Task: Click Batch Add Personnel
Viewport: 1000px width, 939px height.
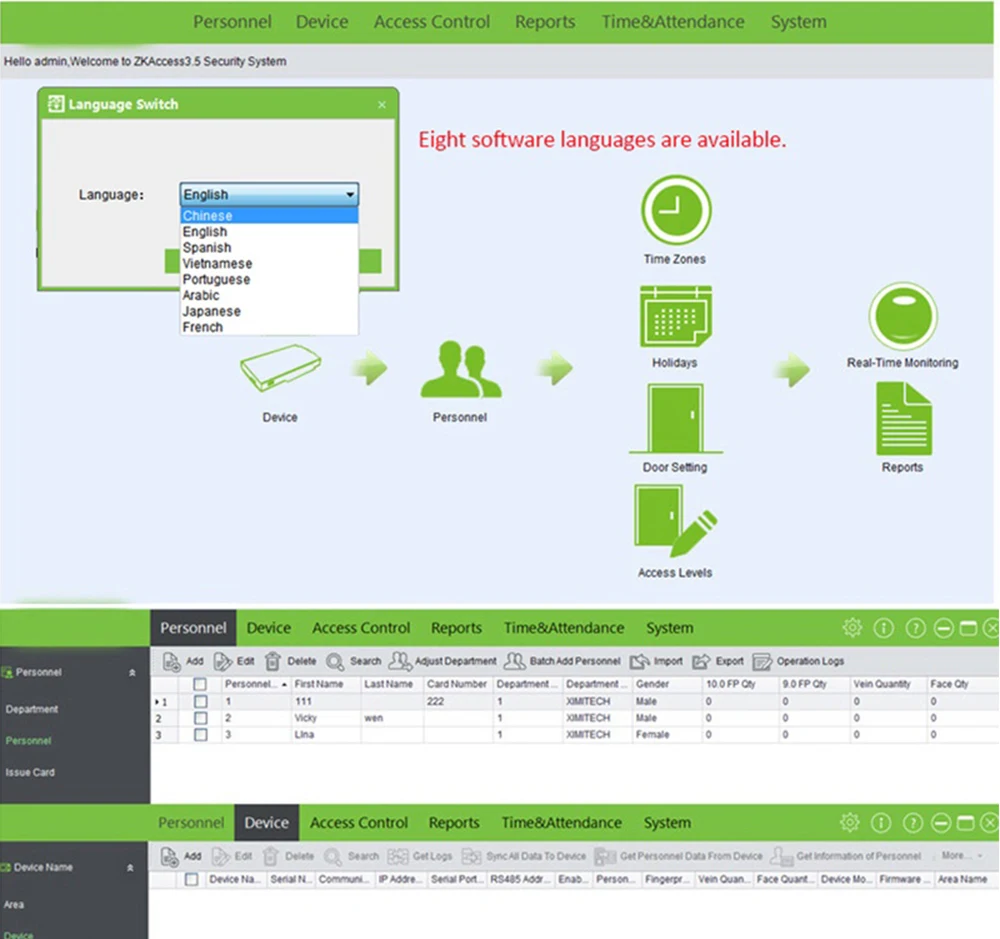Action: (562, 662)
